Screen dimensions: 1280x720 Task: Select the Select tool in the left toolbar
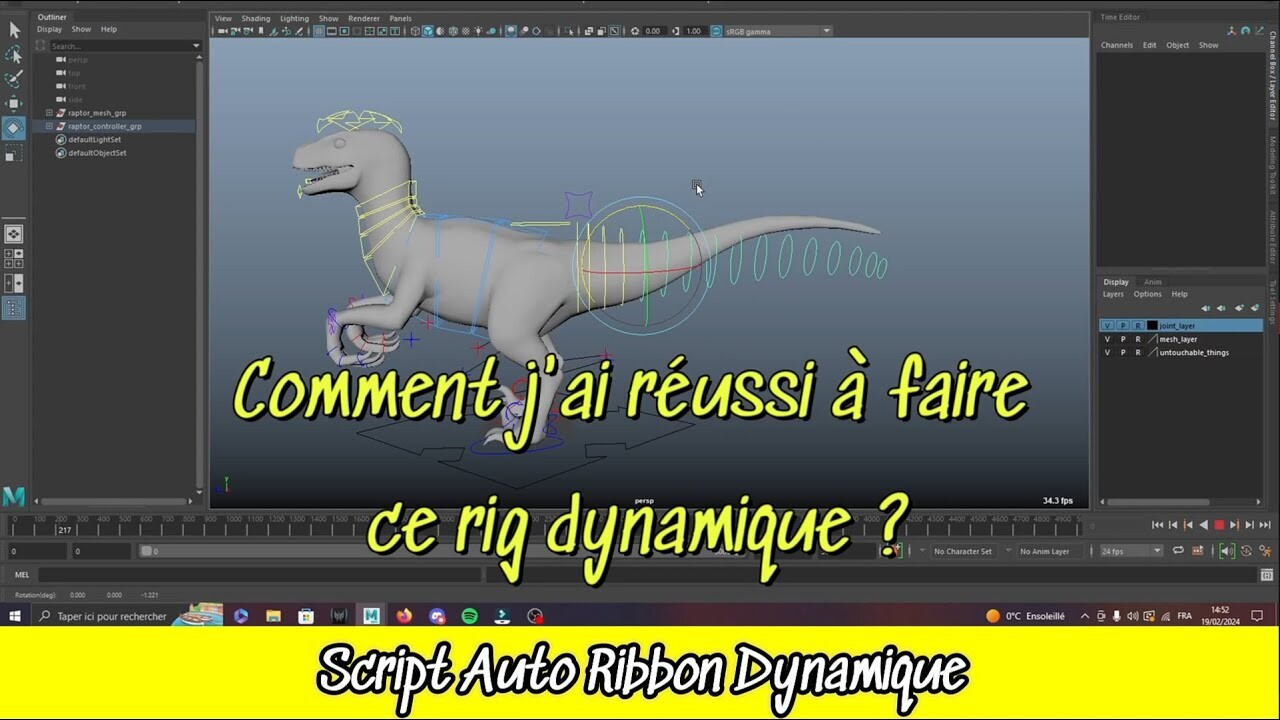[x=14, y=29]
